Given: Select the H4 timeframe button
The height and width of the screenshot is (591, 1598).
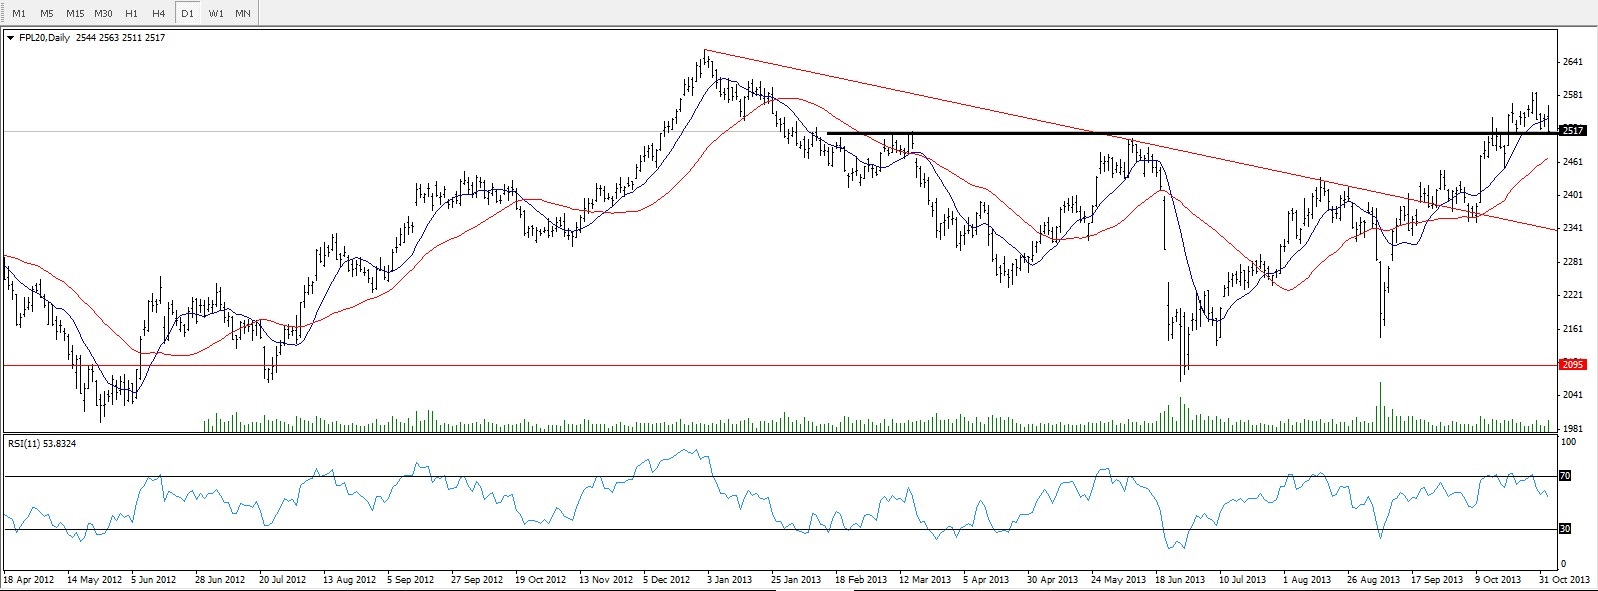Looking at the screenshot, I should coord(159,13).
